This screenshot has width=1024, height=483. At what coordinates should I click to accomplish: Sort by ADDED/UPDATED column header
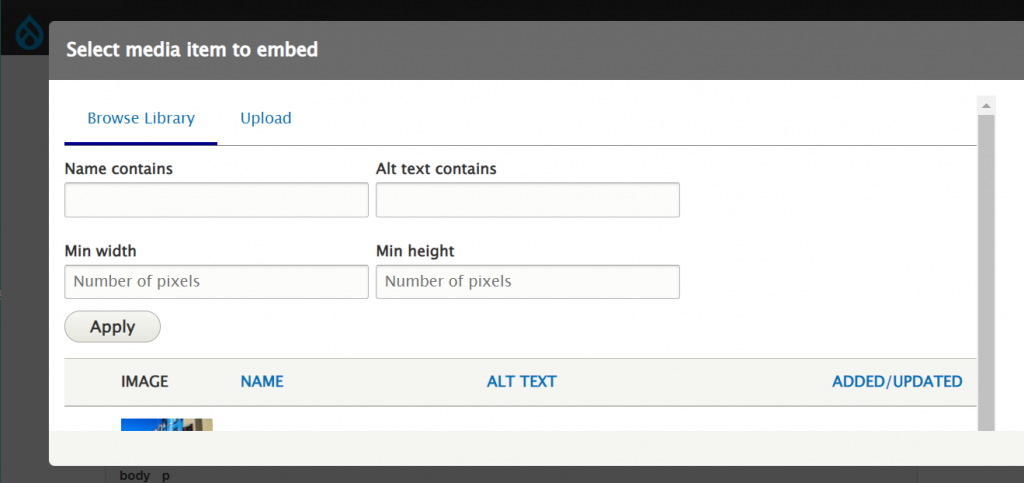tap(896, 381)
